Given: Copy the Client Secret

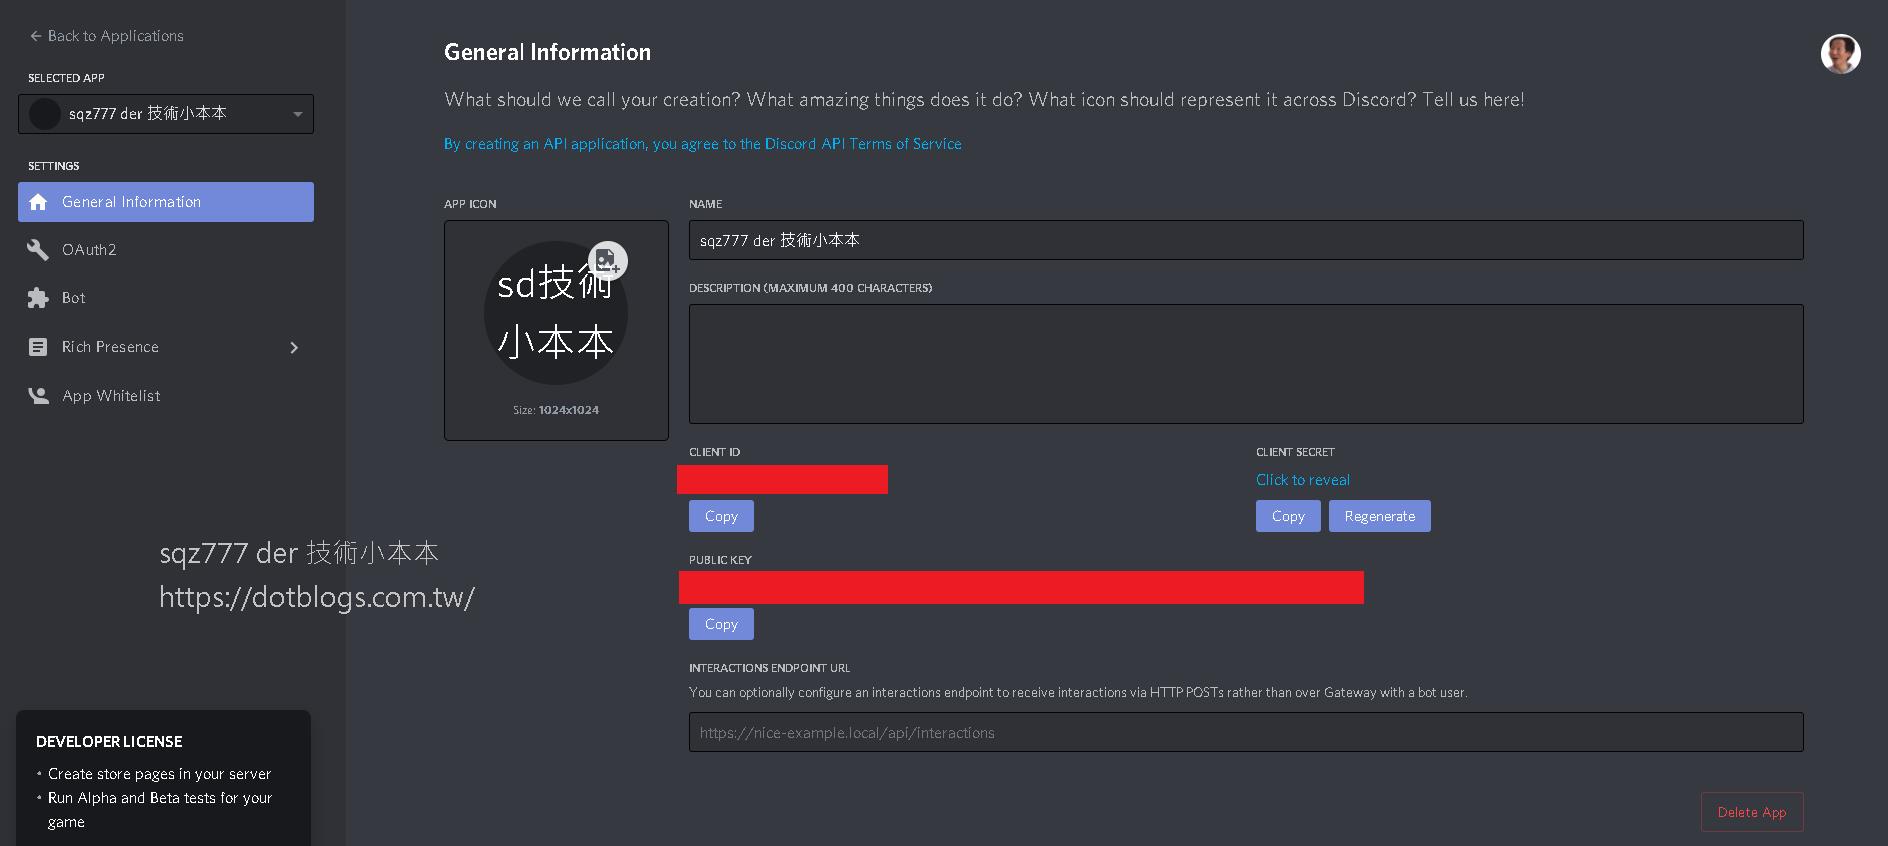Looking at the screenshot, I should [1288, 516].
